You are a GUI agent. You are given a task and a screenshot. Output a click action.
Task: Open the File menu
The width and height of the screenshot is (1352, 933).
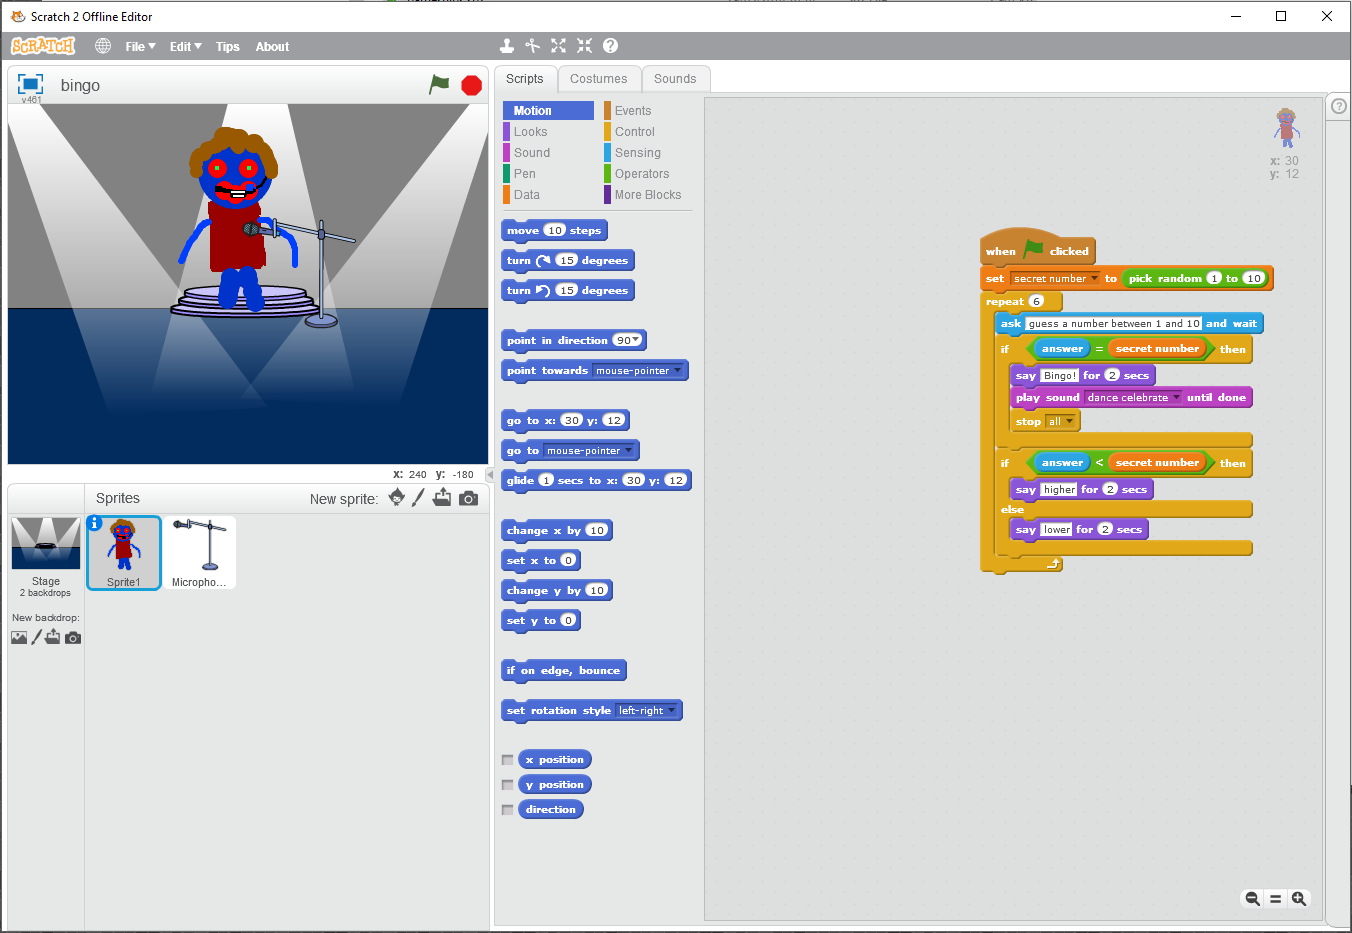click(140, 47)
